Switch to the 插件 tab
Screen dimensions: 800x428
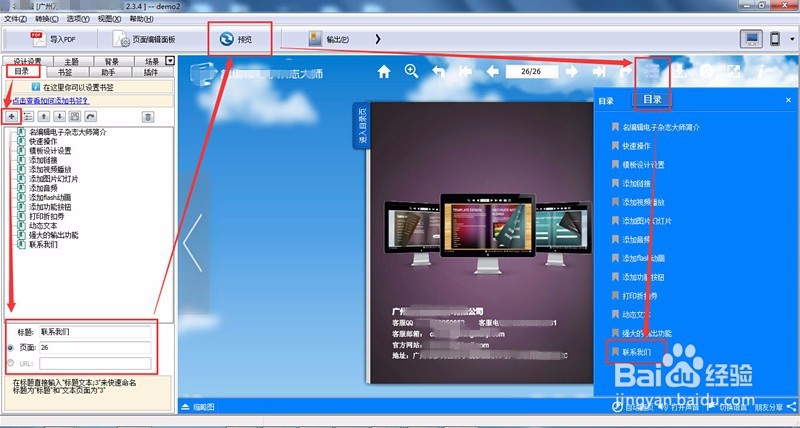click(151, 72)
